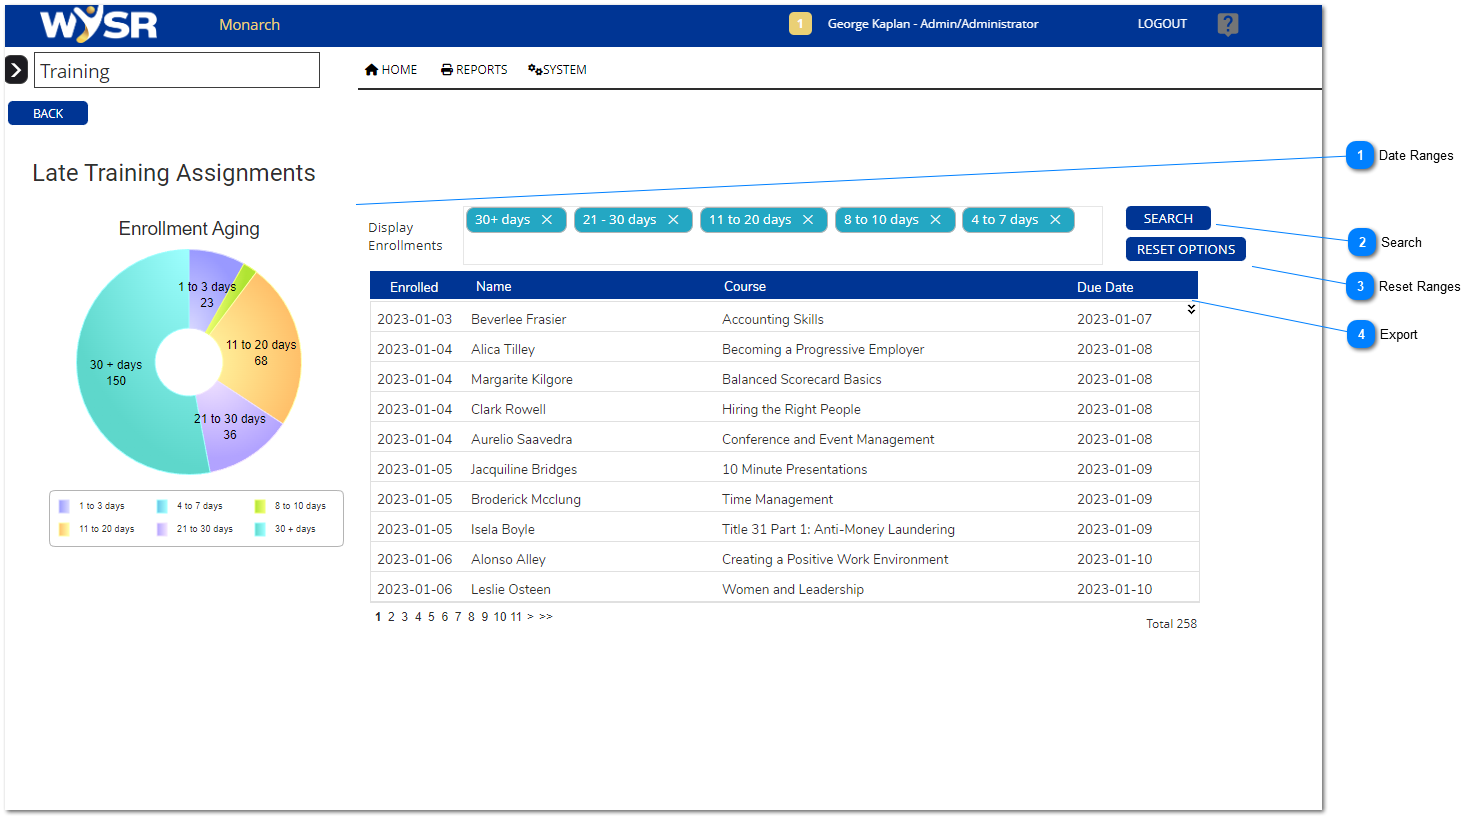
Task: Click the RESET OPTIONS button
Action: coord(1185,249)
